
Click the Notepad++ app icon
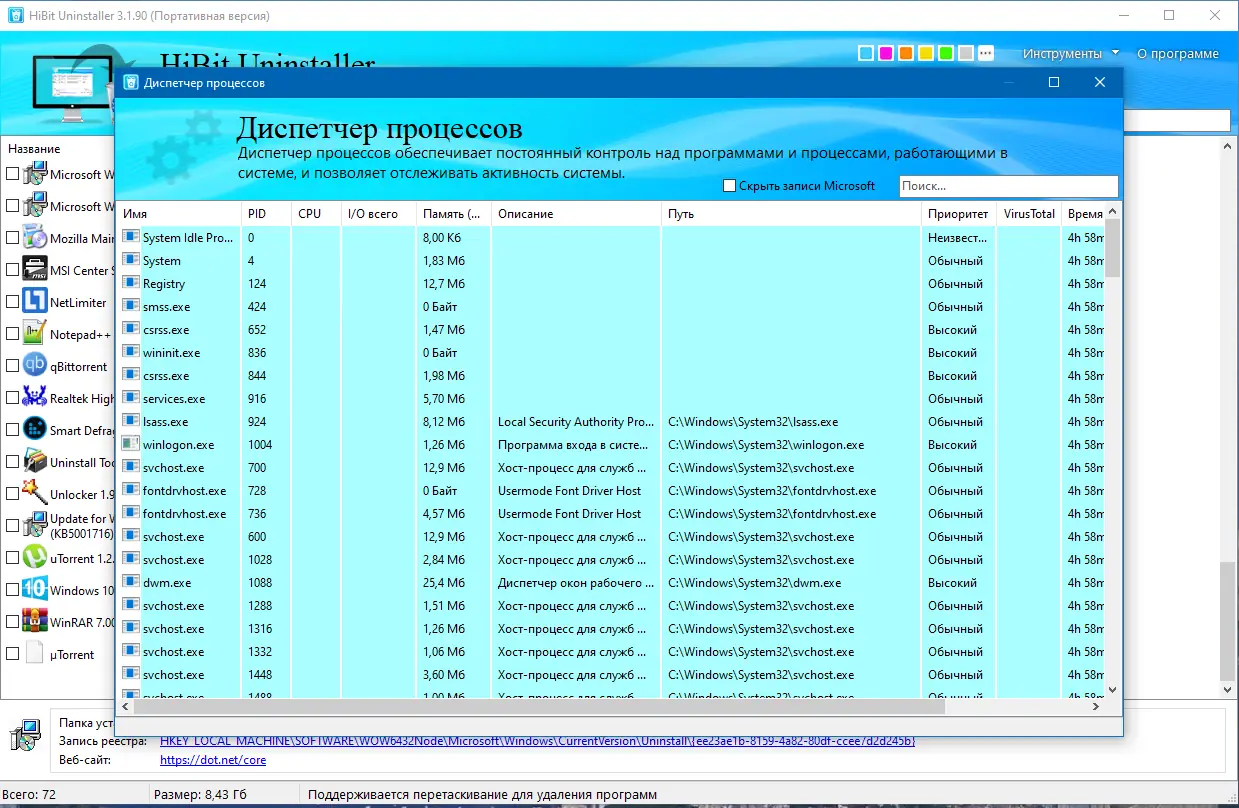tap(35, 333)
